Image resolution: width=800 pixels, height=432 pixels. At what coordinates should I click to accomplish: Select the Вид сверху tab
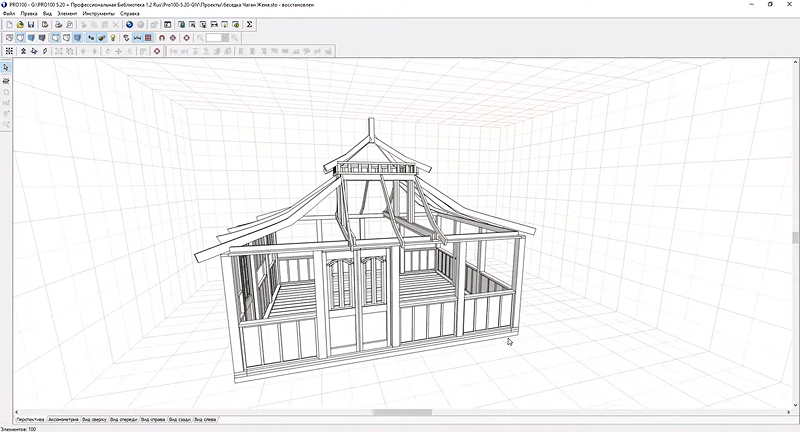[x=94, y=419]
